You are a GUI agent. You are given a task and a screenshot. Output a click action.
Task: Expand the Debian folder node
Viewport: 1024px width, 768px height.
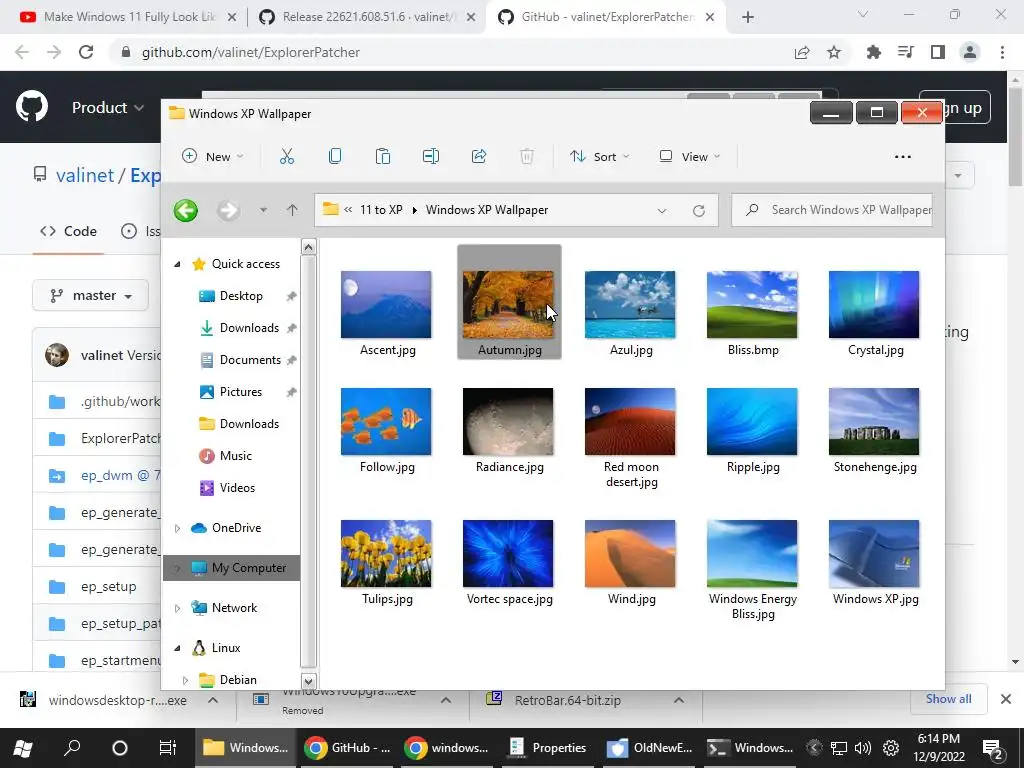coord(185,680)
